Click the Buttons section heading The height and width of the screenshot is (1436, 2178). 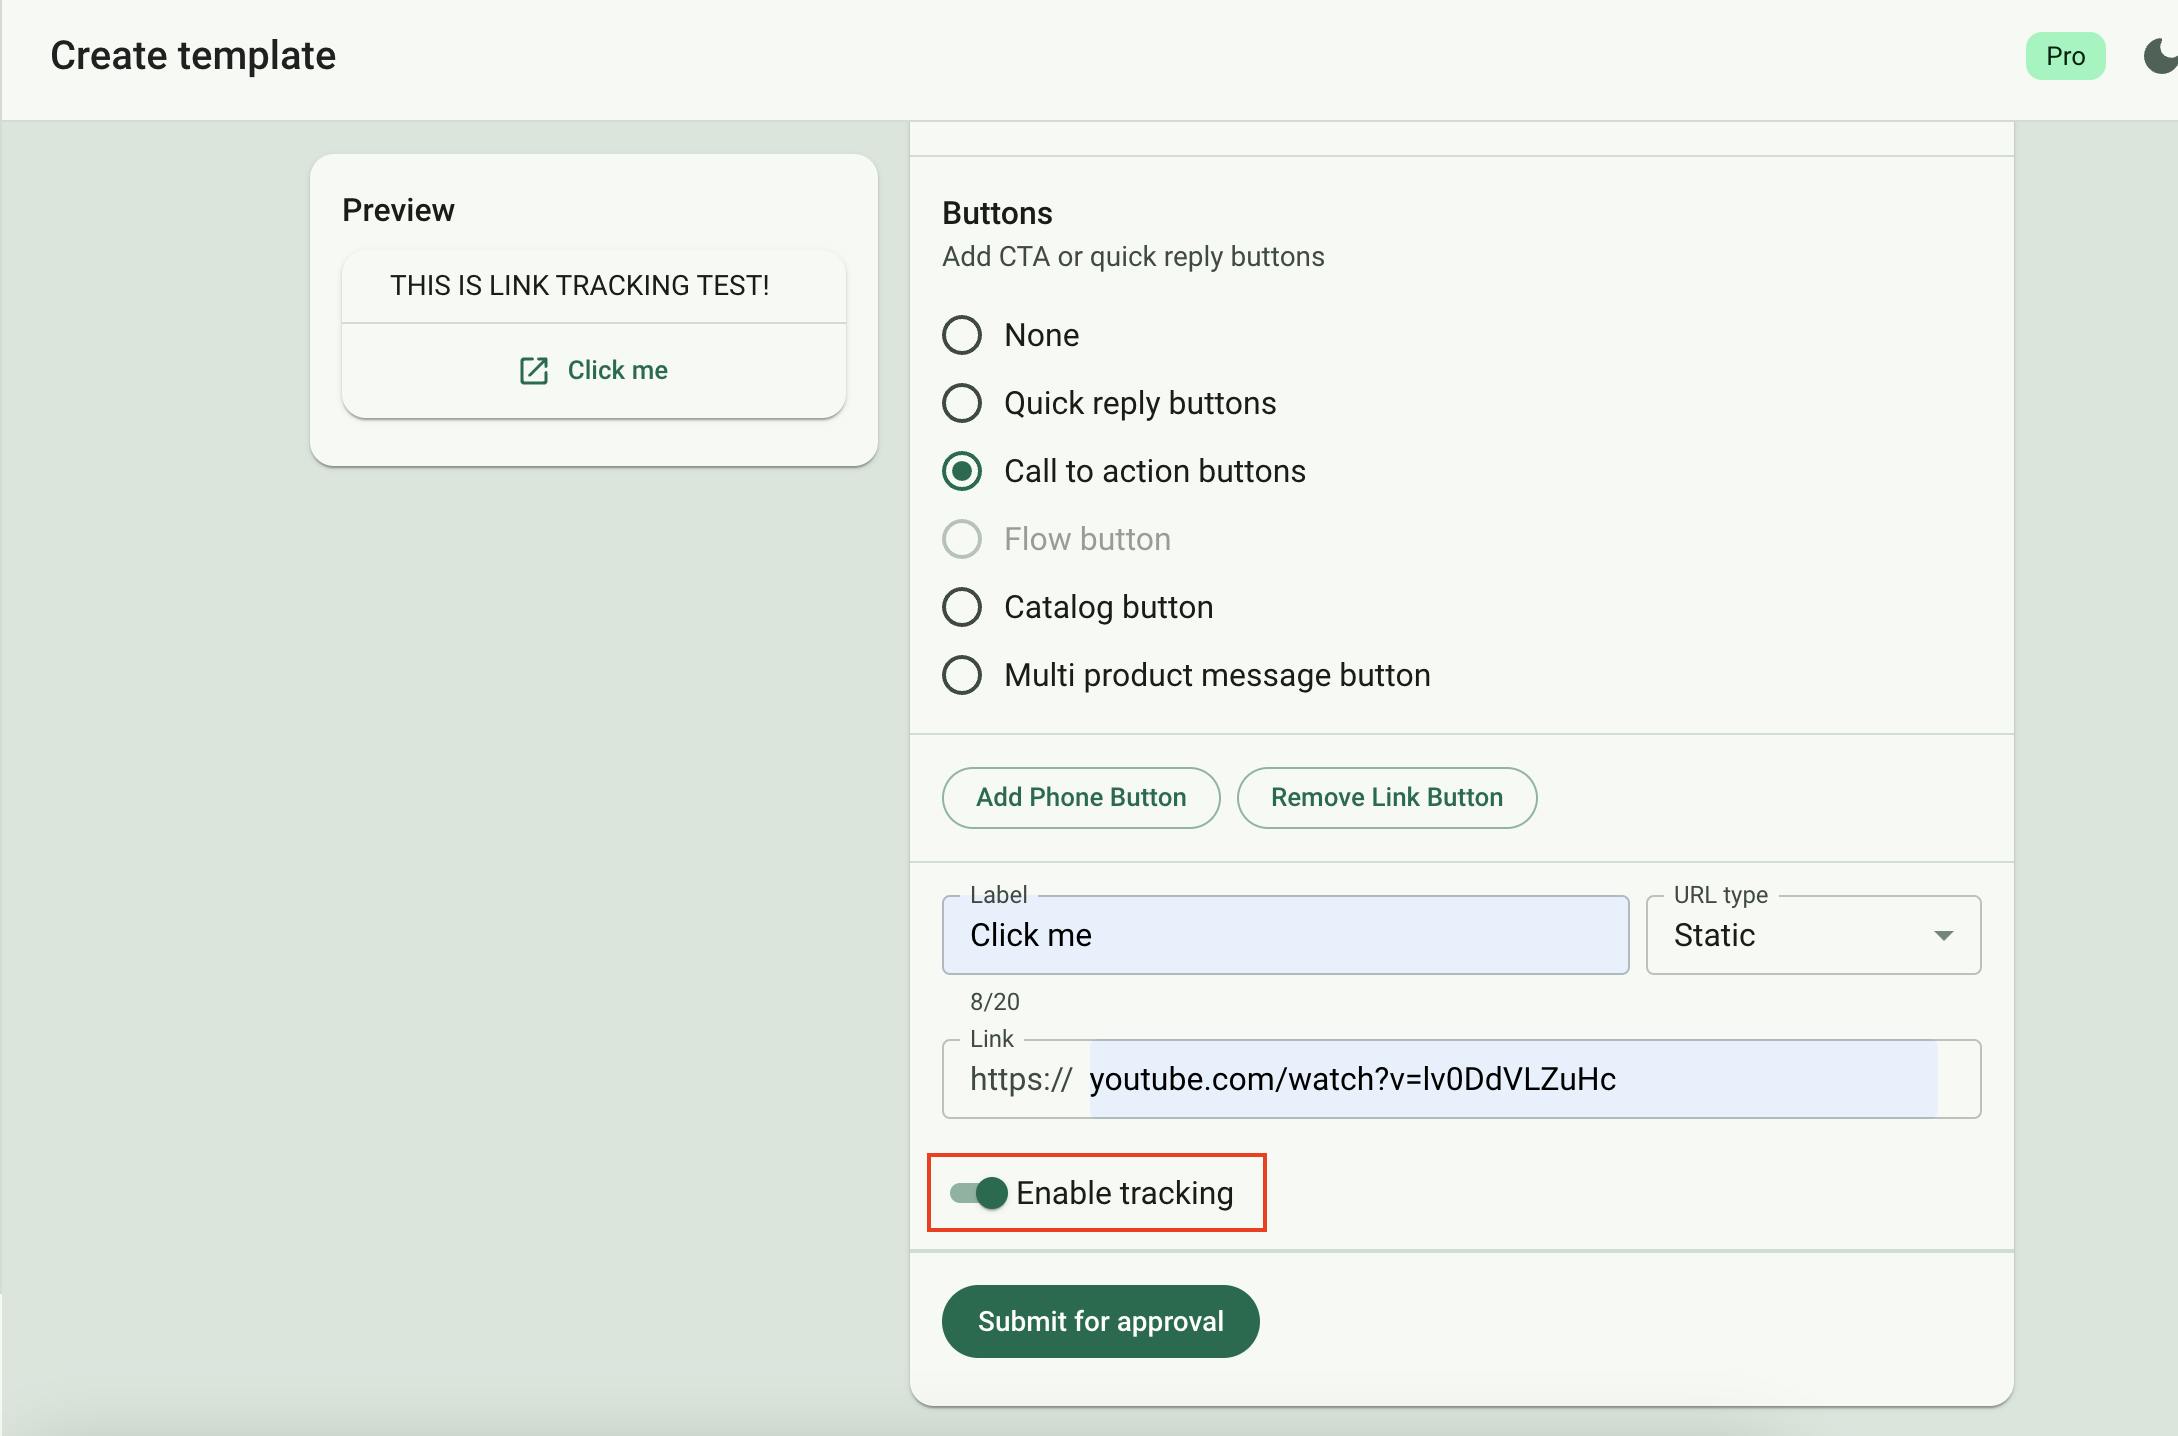[997, 213]
